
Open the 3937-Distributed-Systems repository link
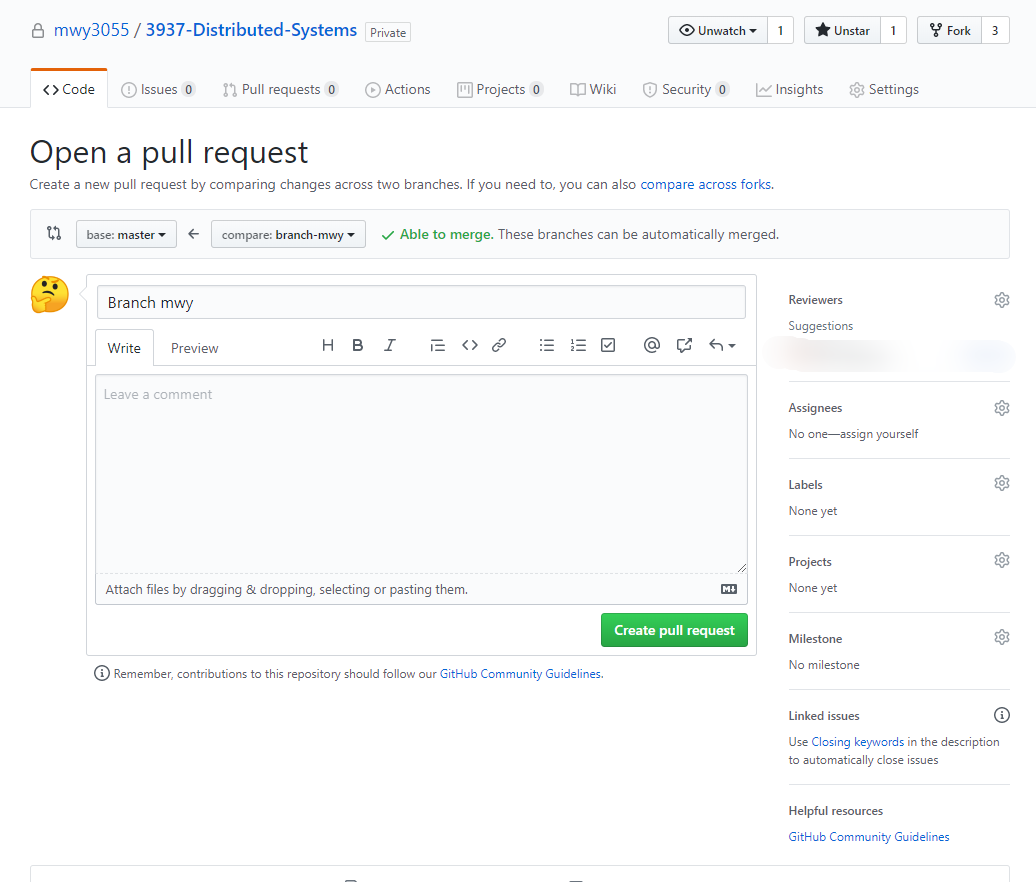(251, 30)
